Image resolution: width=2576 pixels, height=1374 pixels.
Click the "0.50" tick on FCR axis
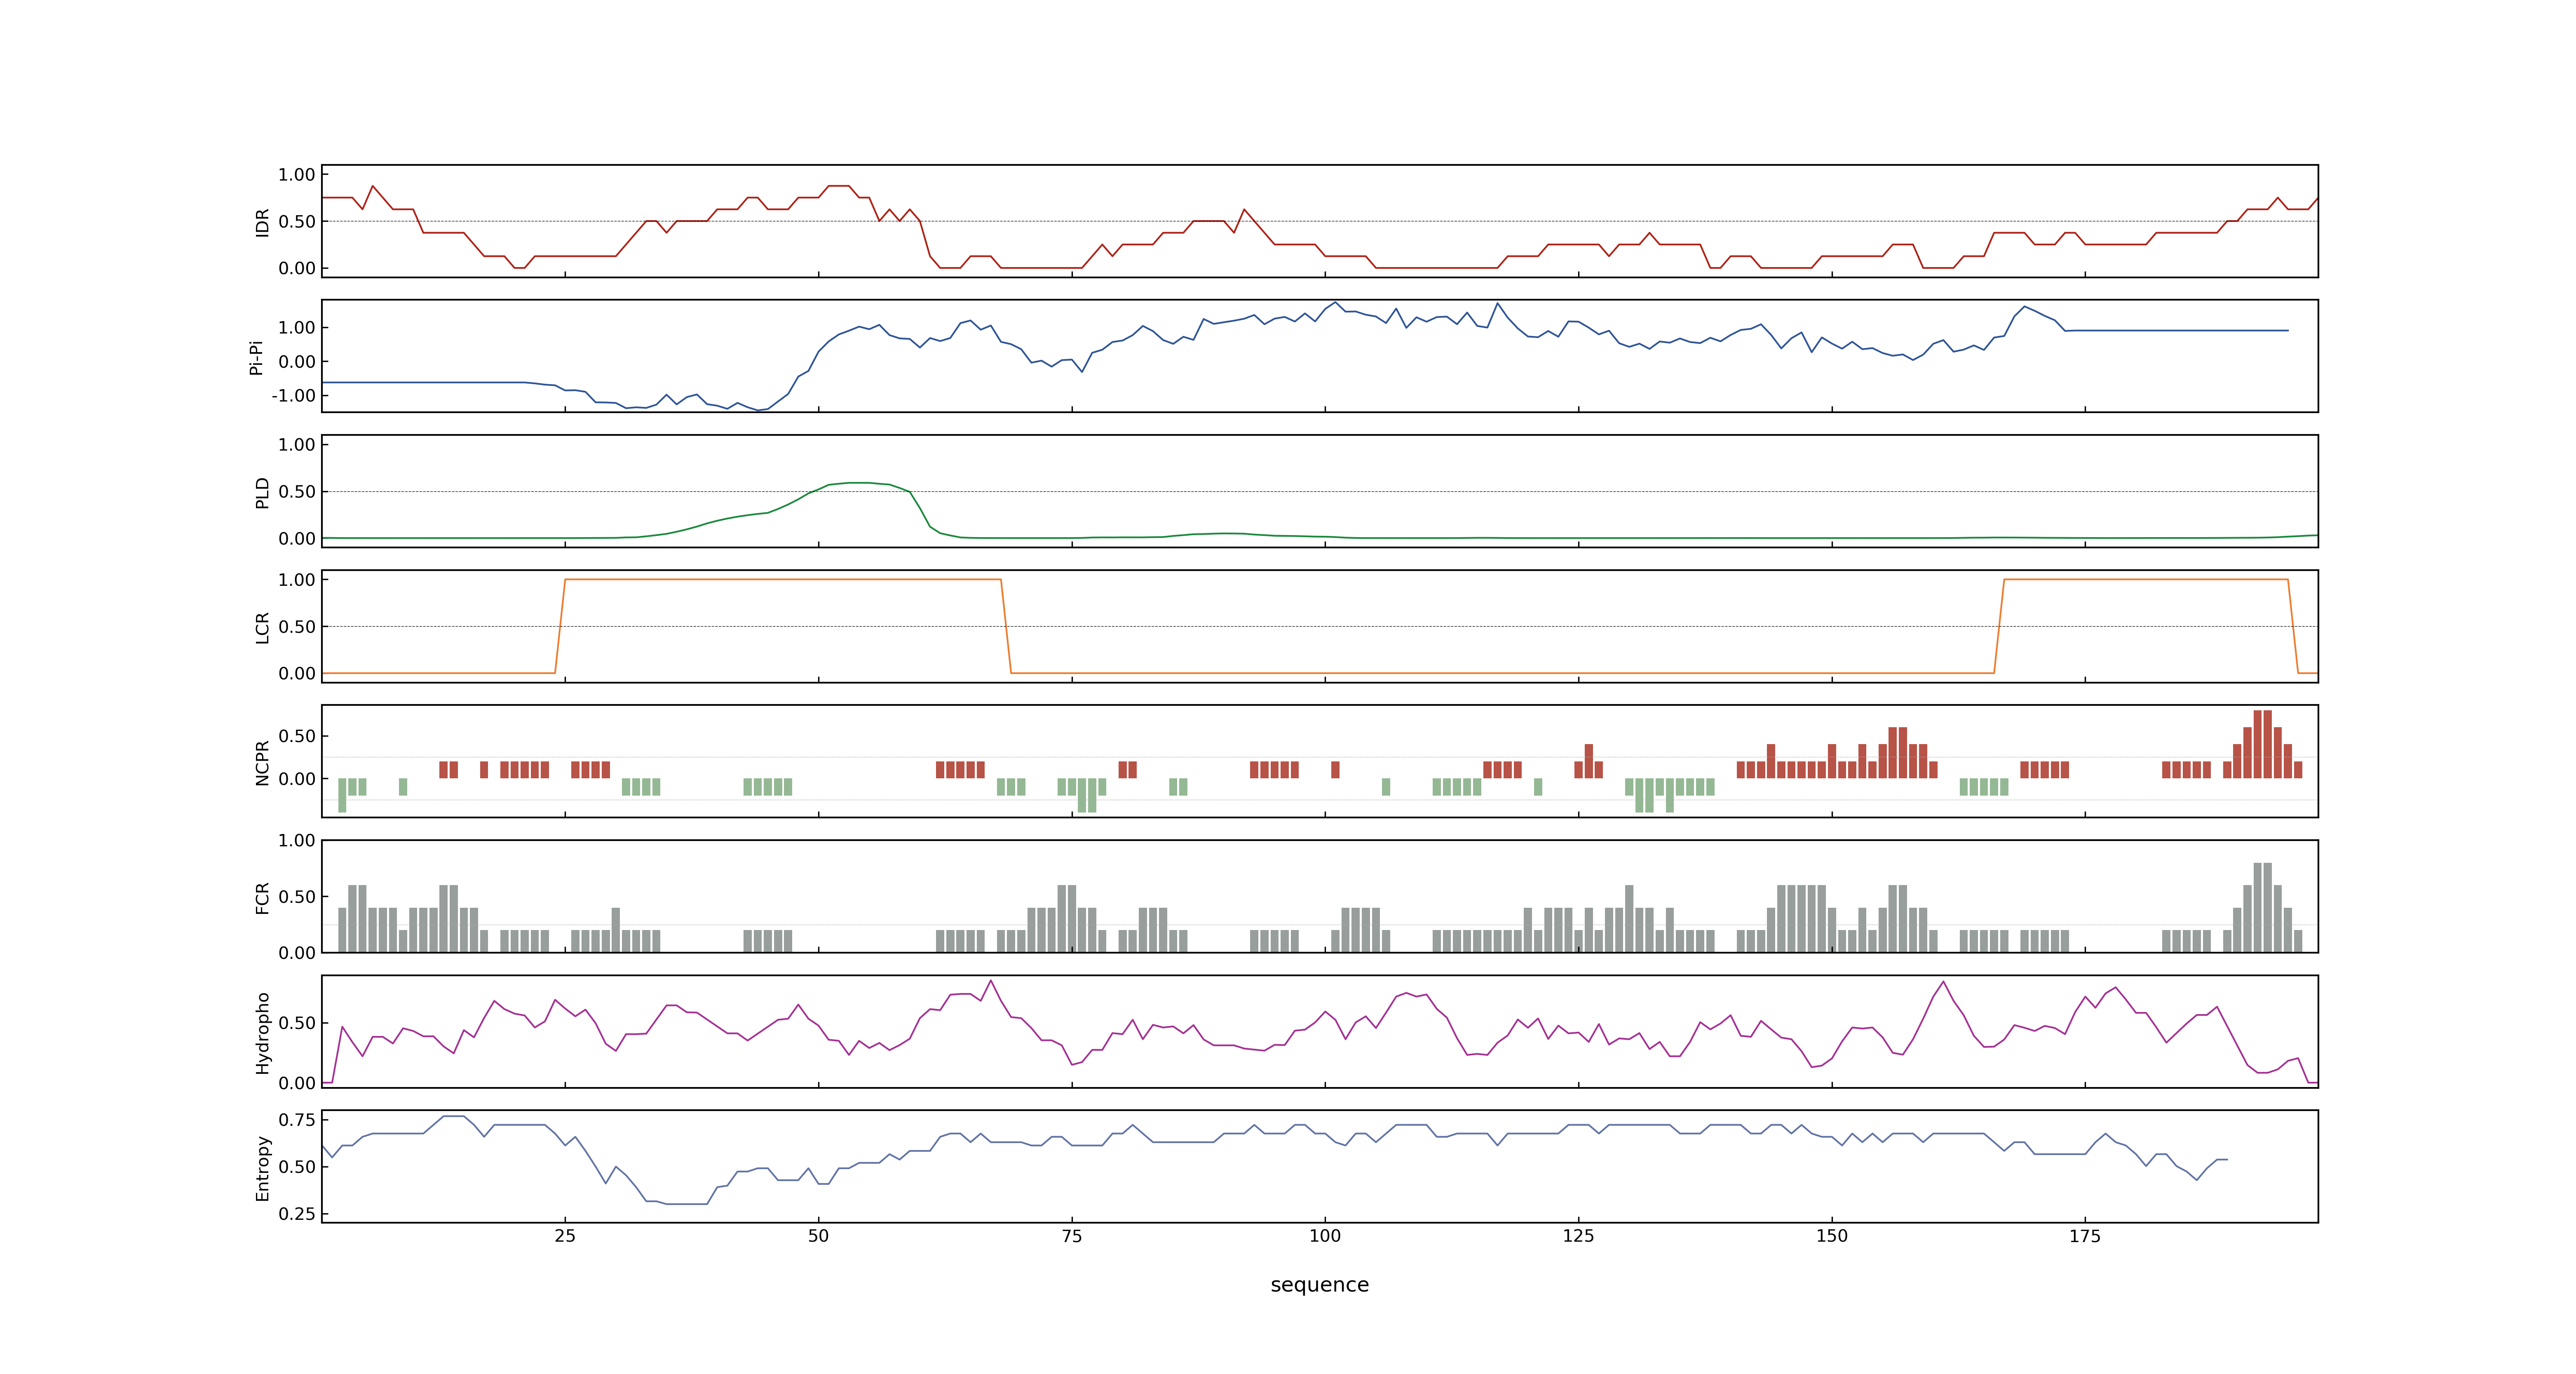[x=297, y=897]
